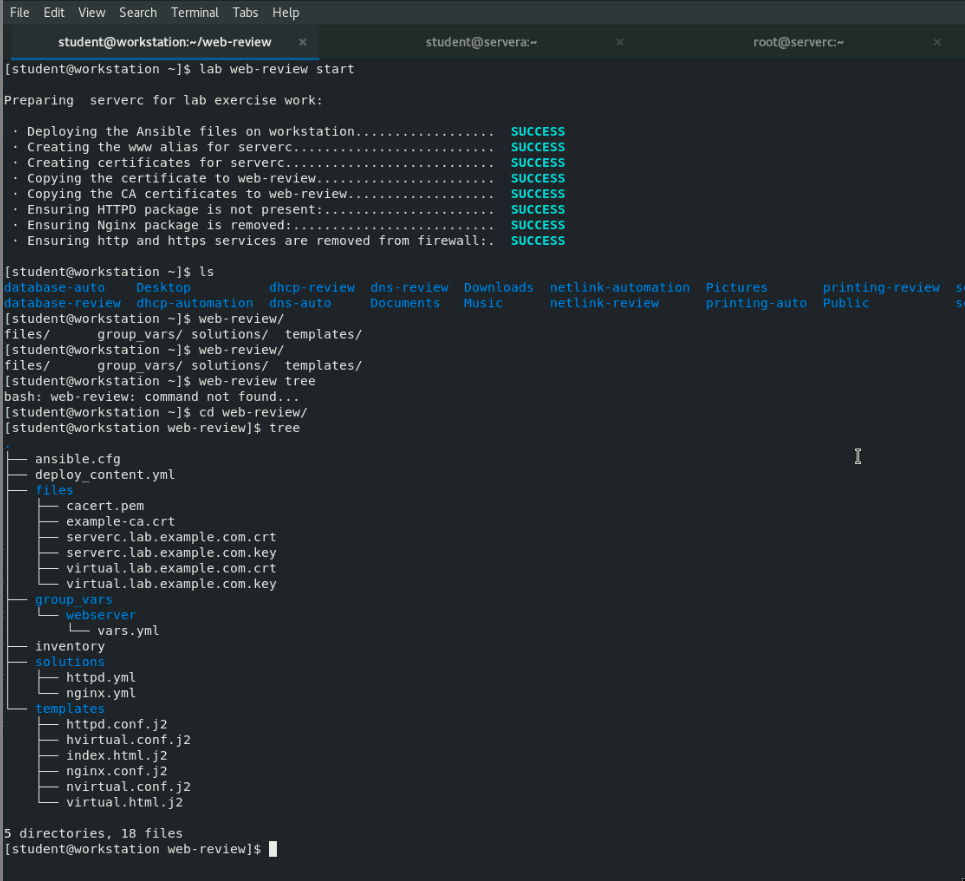
Task: Click index.html.j2 file name
Action: tap(117, 755)
